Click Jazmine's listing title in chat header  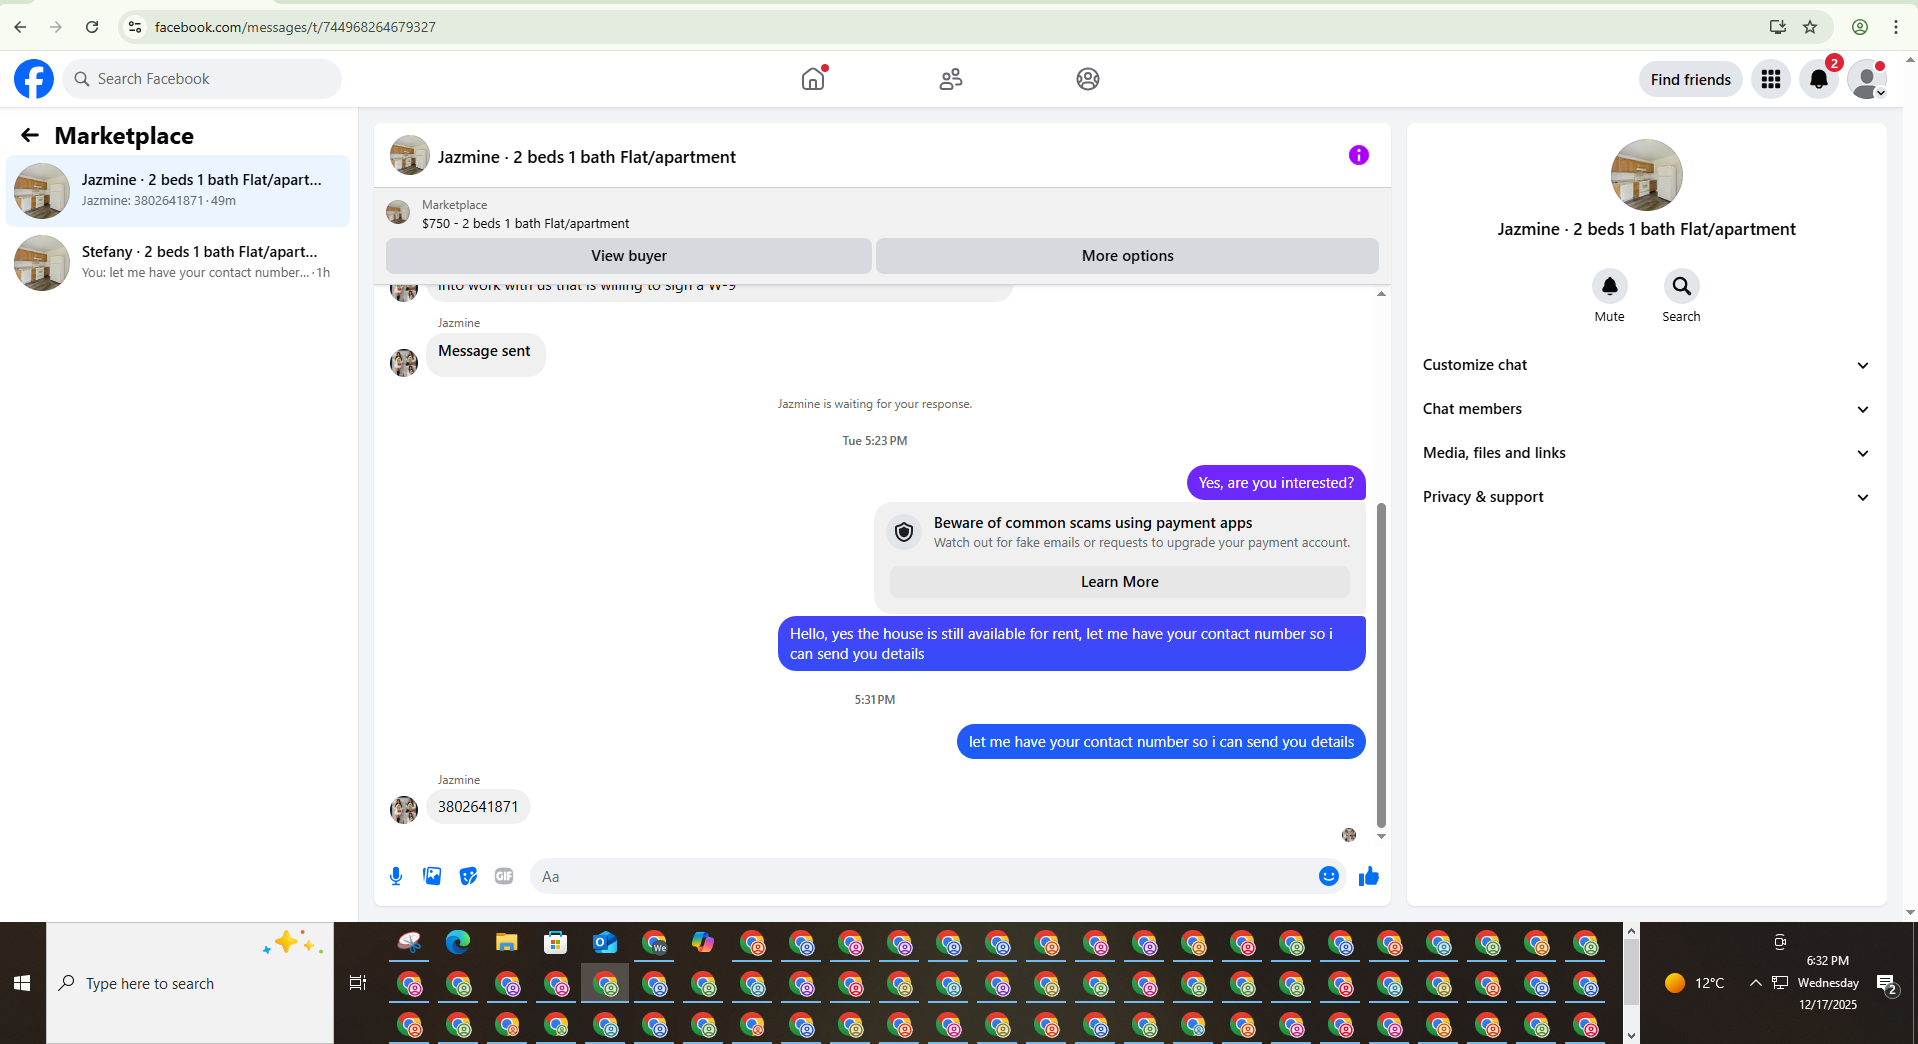[586, 157]
